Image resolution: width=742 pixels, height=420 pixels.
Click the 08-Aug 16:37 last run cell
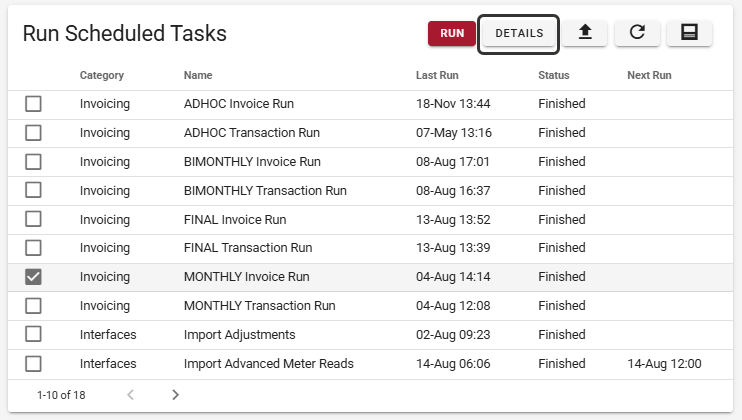click(x=453, y=191)
